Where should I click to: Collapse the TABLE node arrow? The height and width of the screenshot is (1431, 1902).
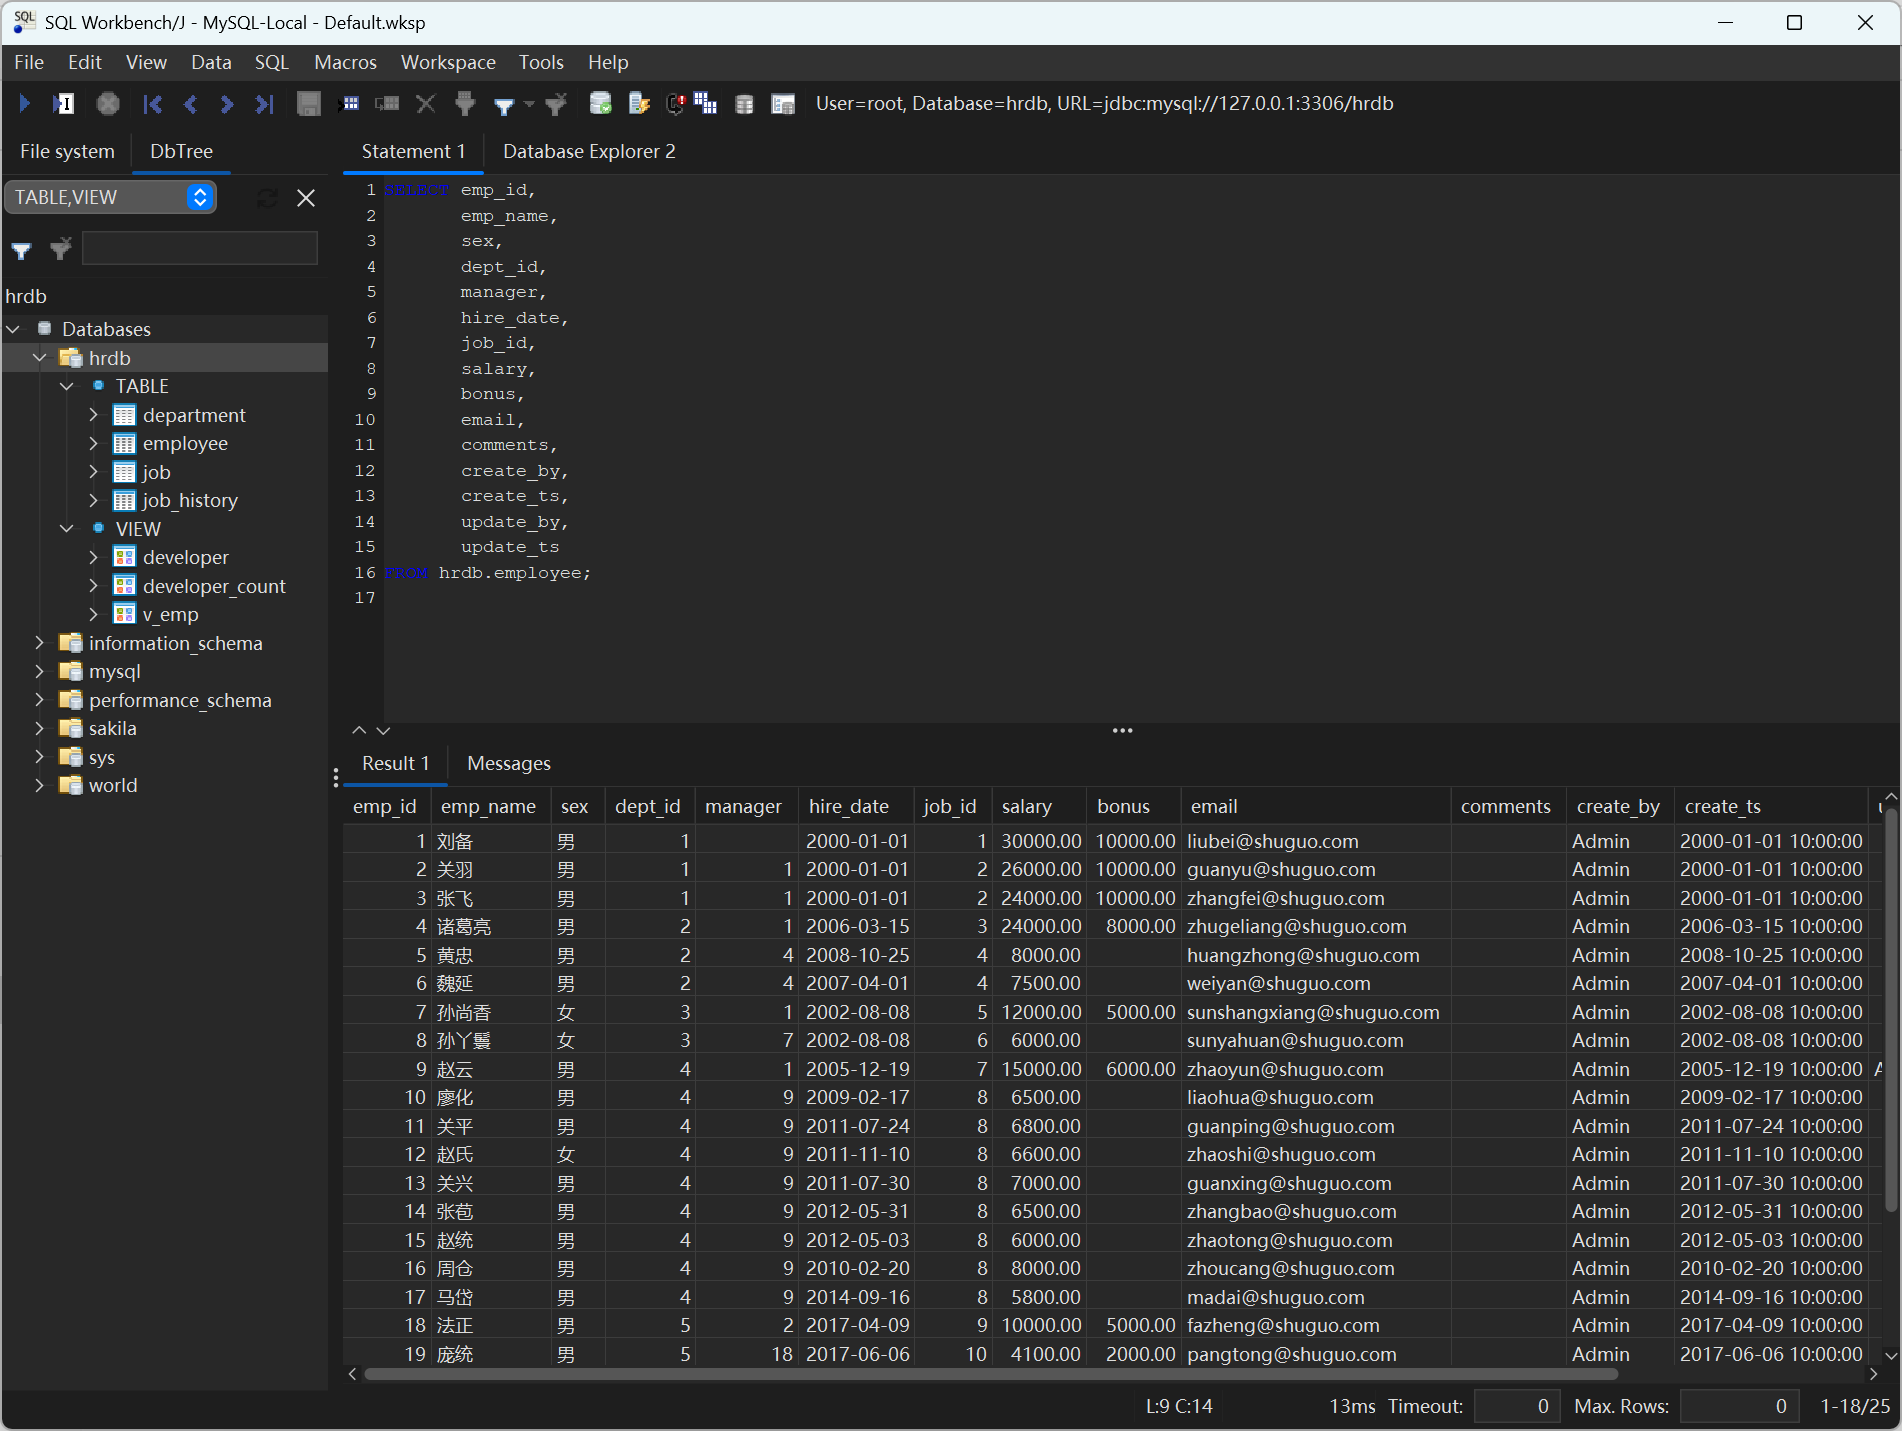click(x=67, y=386)
